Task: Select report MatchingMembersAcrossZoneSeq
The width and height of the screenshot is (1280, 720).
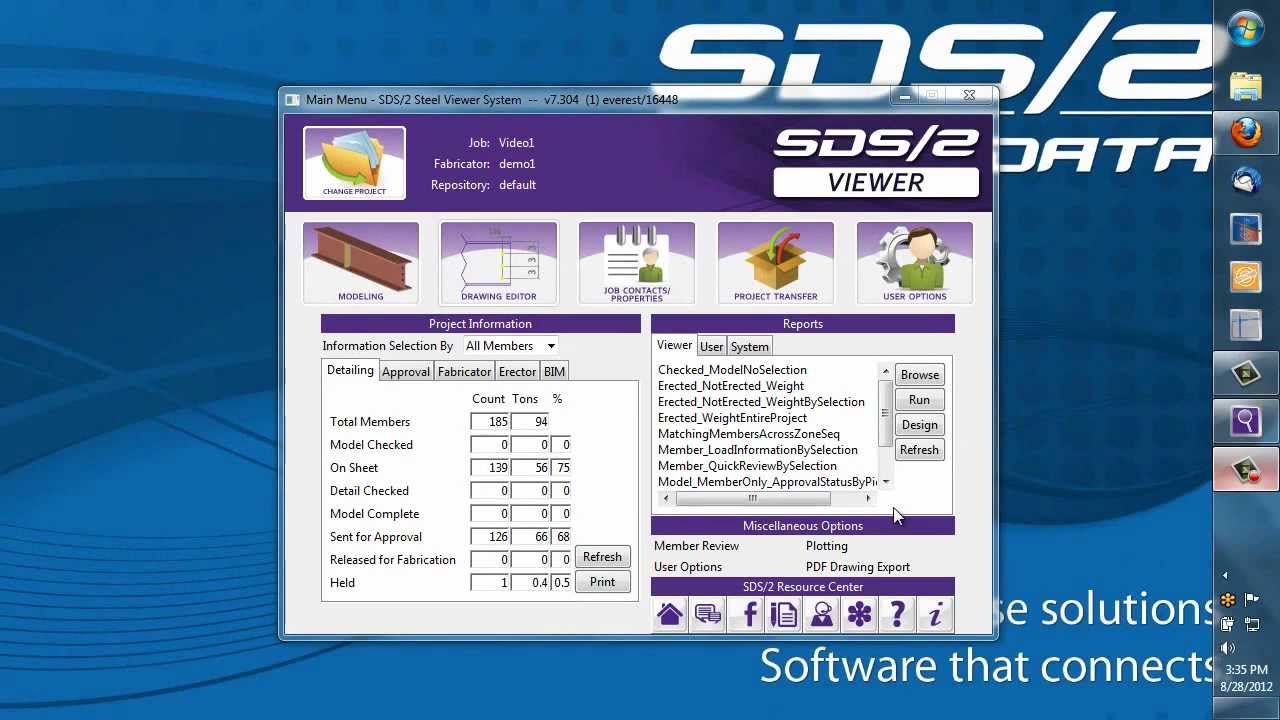Action: point(749,434)
